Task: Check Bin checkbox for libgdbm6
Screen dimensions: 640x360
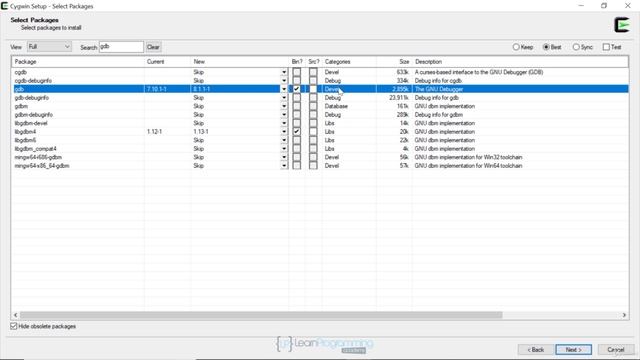Action: [x=297, y=140]
